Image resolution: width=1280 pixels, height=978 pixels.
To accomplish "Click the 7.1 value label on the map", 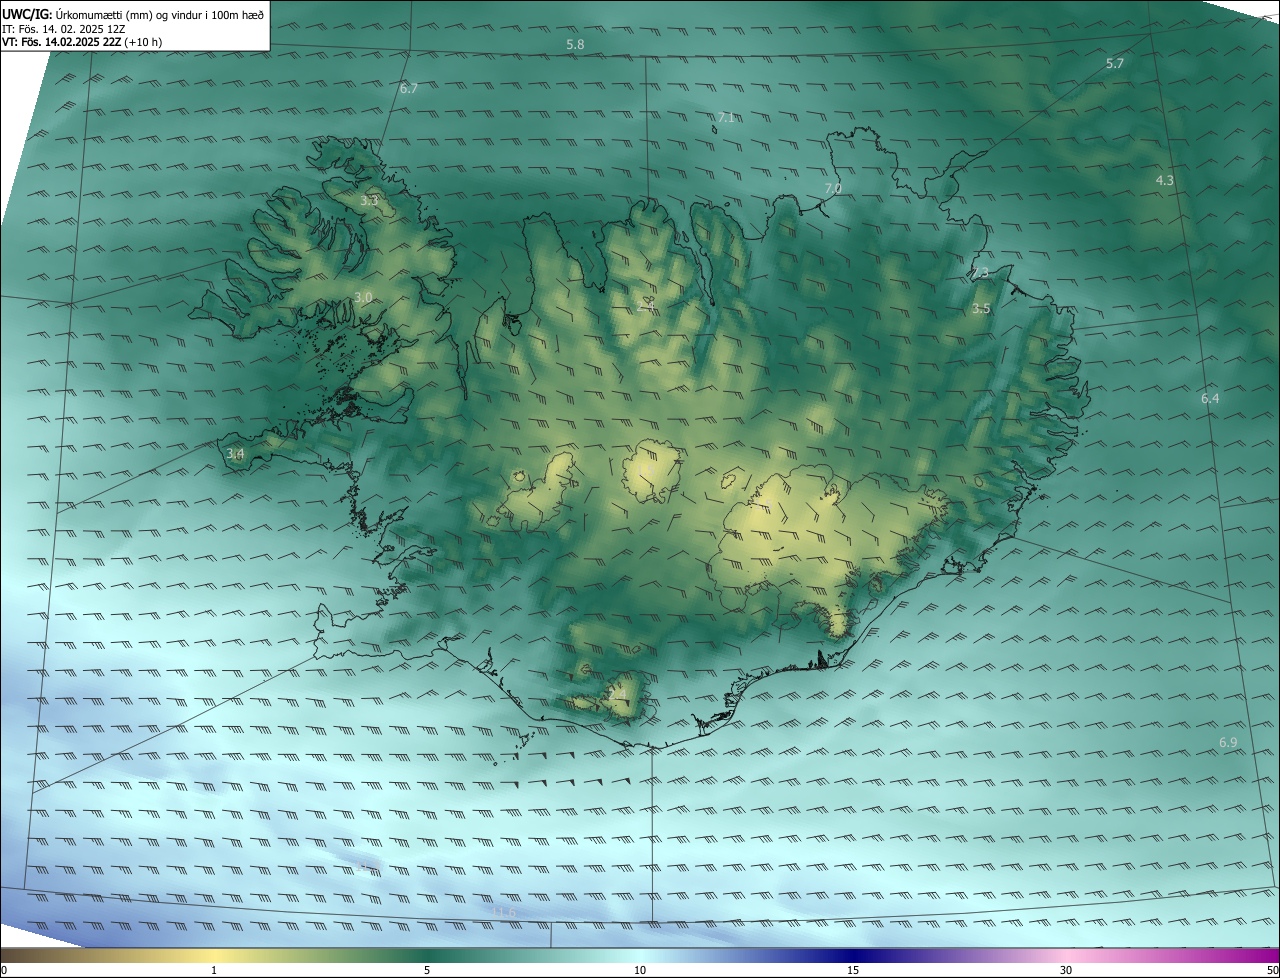I will (x=727, y=118).
